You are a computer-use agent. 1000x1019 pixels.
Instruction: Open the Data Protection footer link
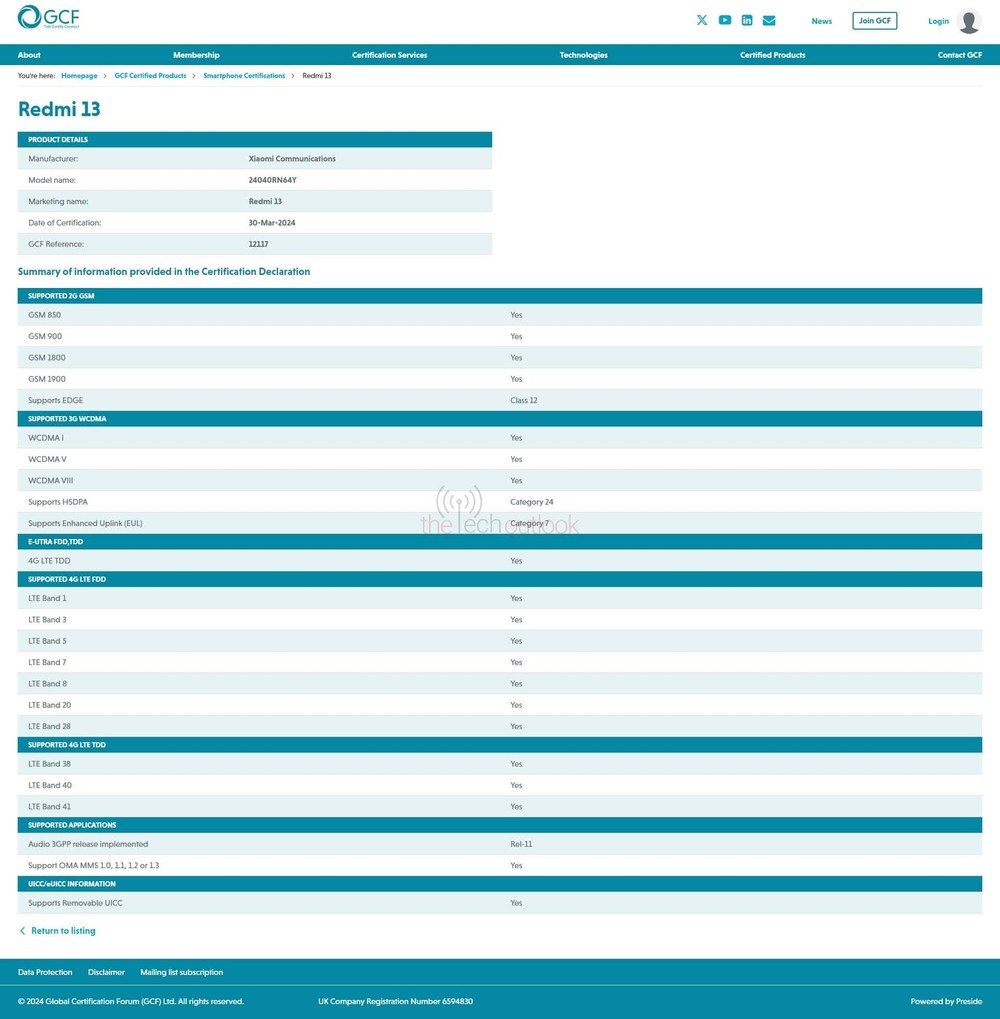coord(45,972)
